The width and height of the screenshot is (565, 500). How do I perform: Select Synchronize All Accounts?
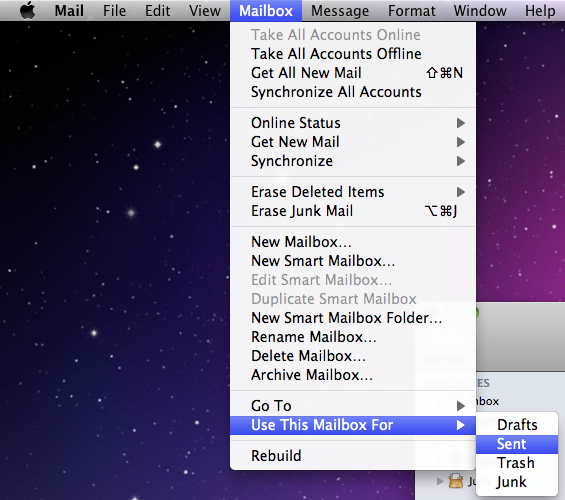[x=353, y=92]
